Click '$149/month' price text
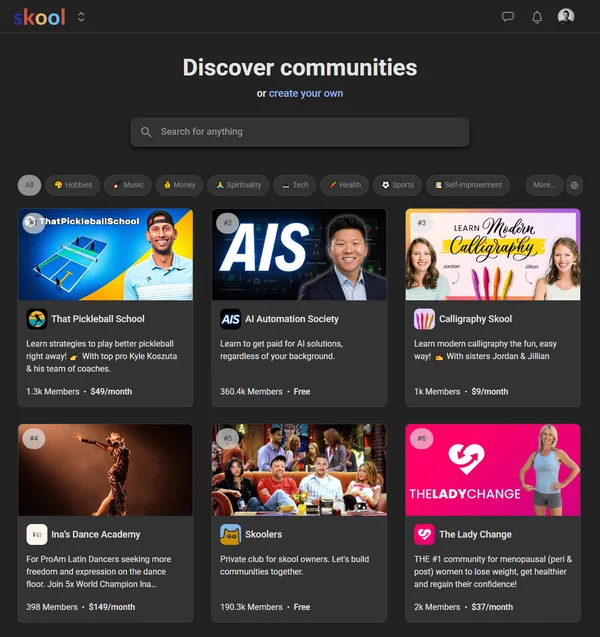 (x=112, y=607)
